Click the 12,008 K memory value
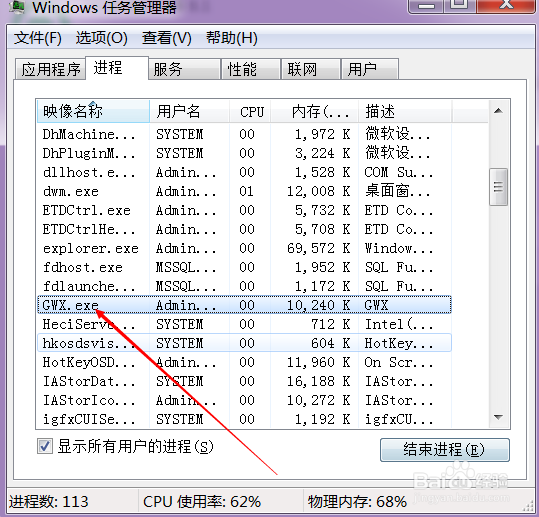 [319, 191]
